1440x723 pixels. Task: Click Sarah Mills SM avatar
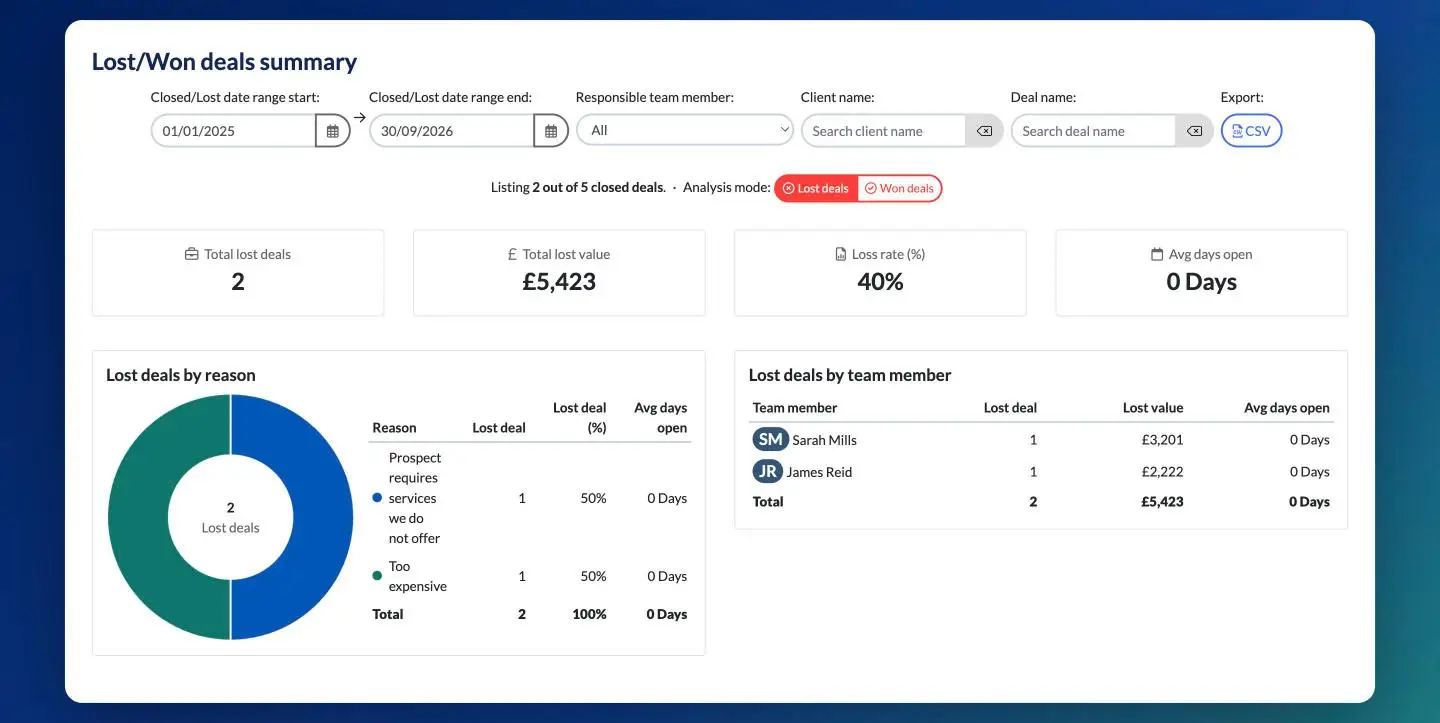pyautogui.click(x=770, y=440)
